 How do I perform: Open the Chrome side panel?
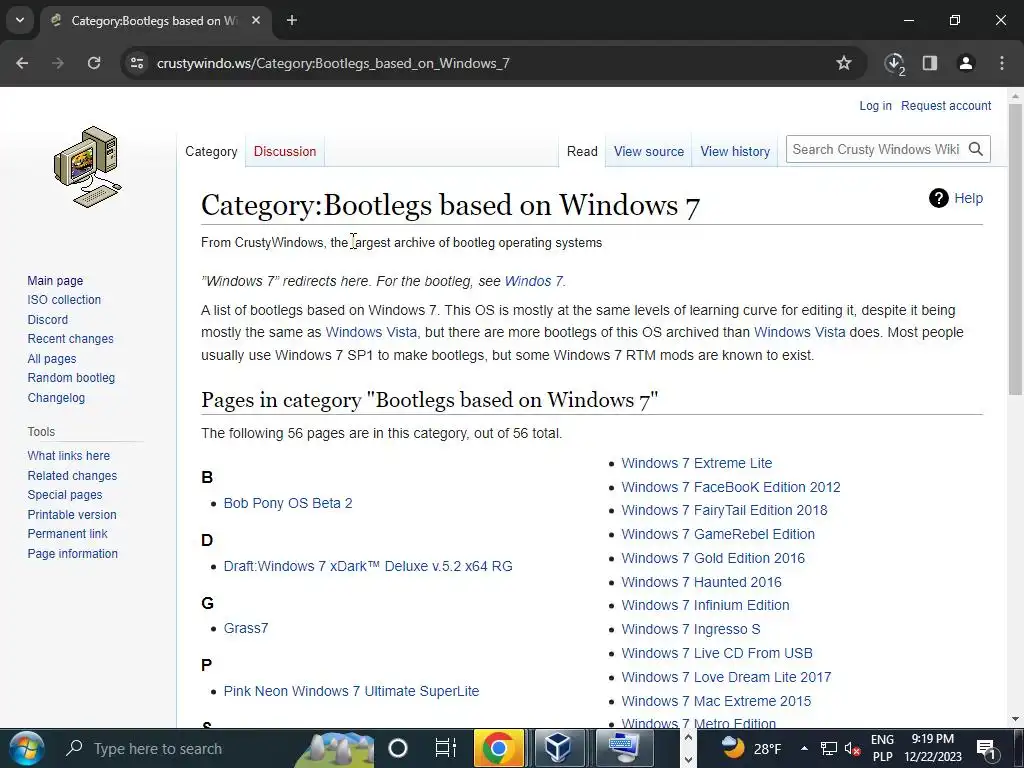929,63
